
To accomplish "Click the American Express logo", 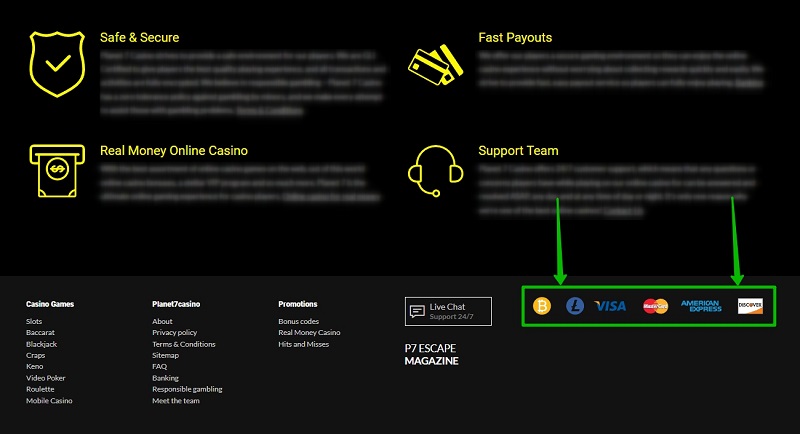I will pos(702,305).
